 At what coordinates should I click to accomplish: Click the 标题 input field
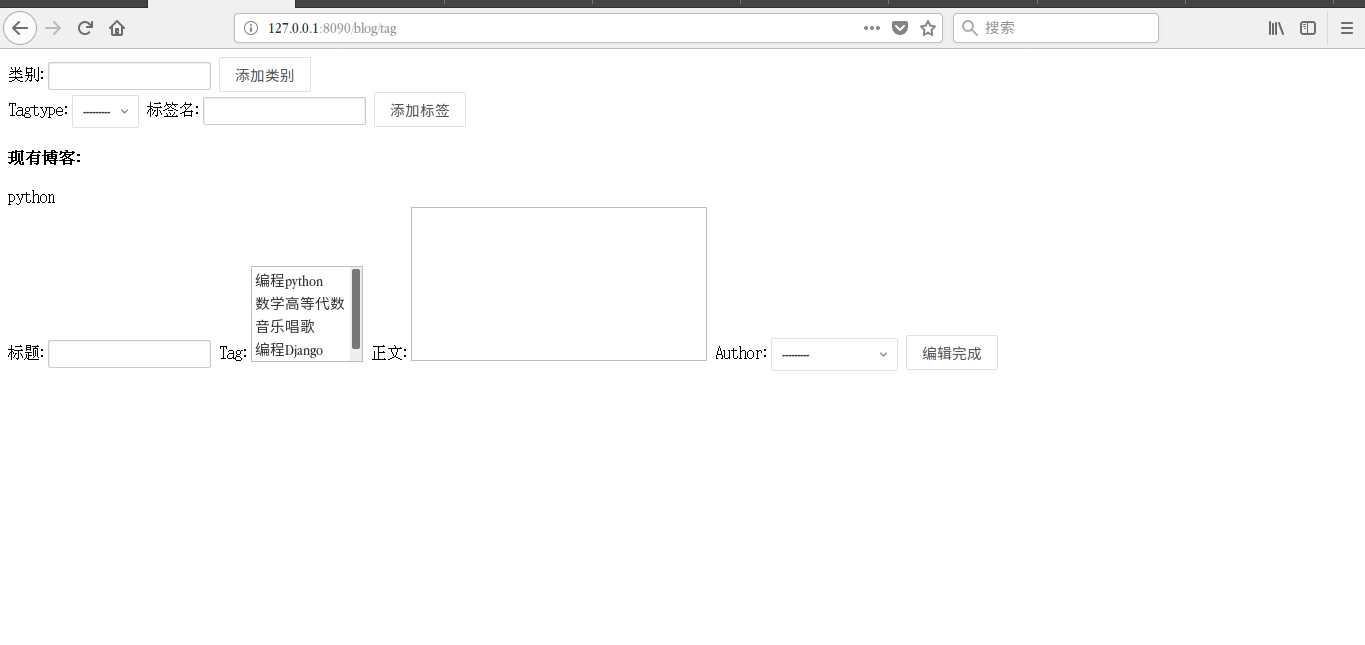(x=129, y=354)
